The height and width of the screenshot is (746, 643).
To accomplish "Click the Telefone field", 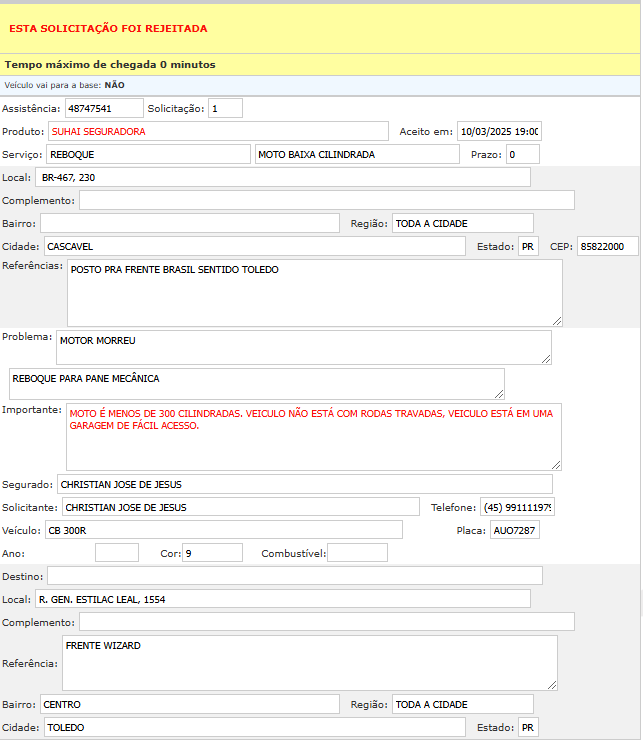I will (x=517, y=507).
